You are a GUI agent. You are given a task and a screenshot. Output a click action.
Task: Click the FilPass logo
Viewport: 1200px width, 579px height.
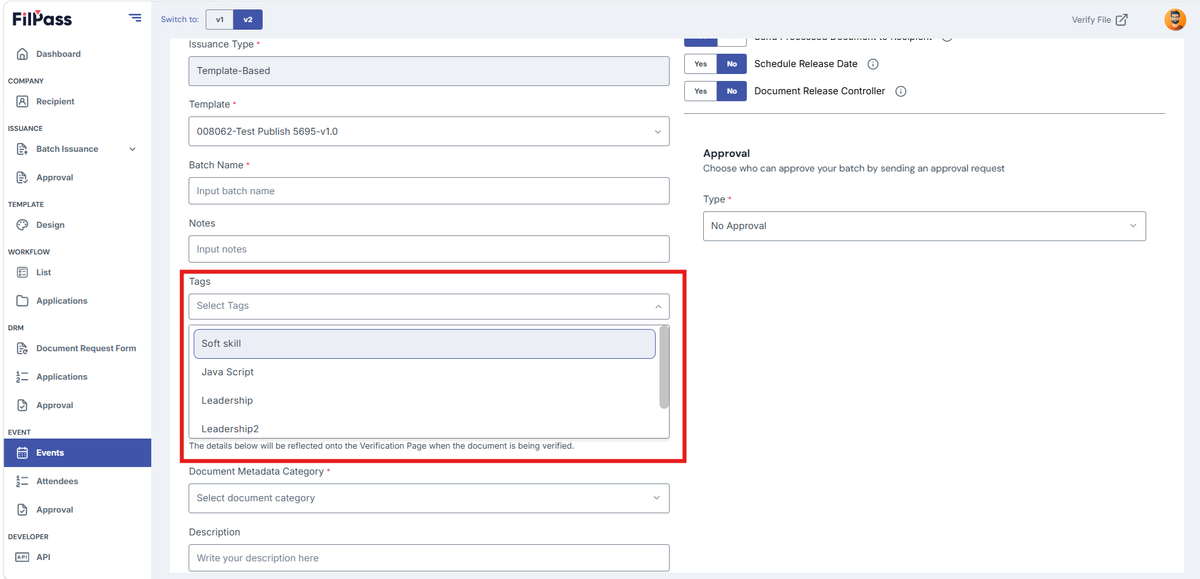point(42,19)
